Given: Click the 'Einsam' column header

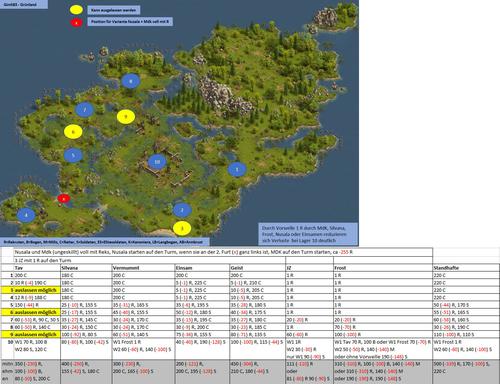Looking at the screenshot, I should pos(202,268).
